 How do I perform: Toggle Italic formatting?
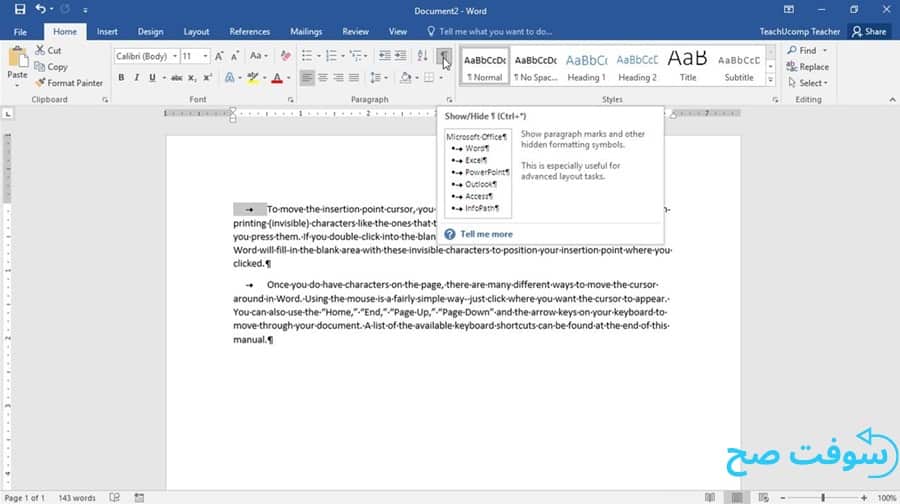click(x=136, y=77)
